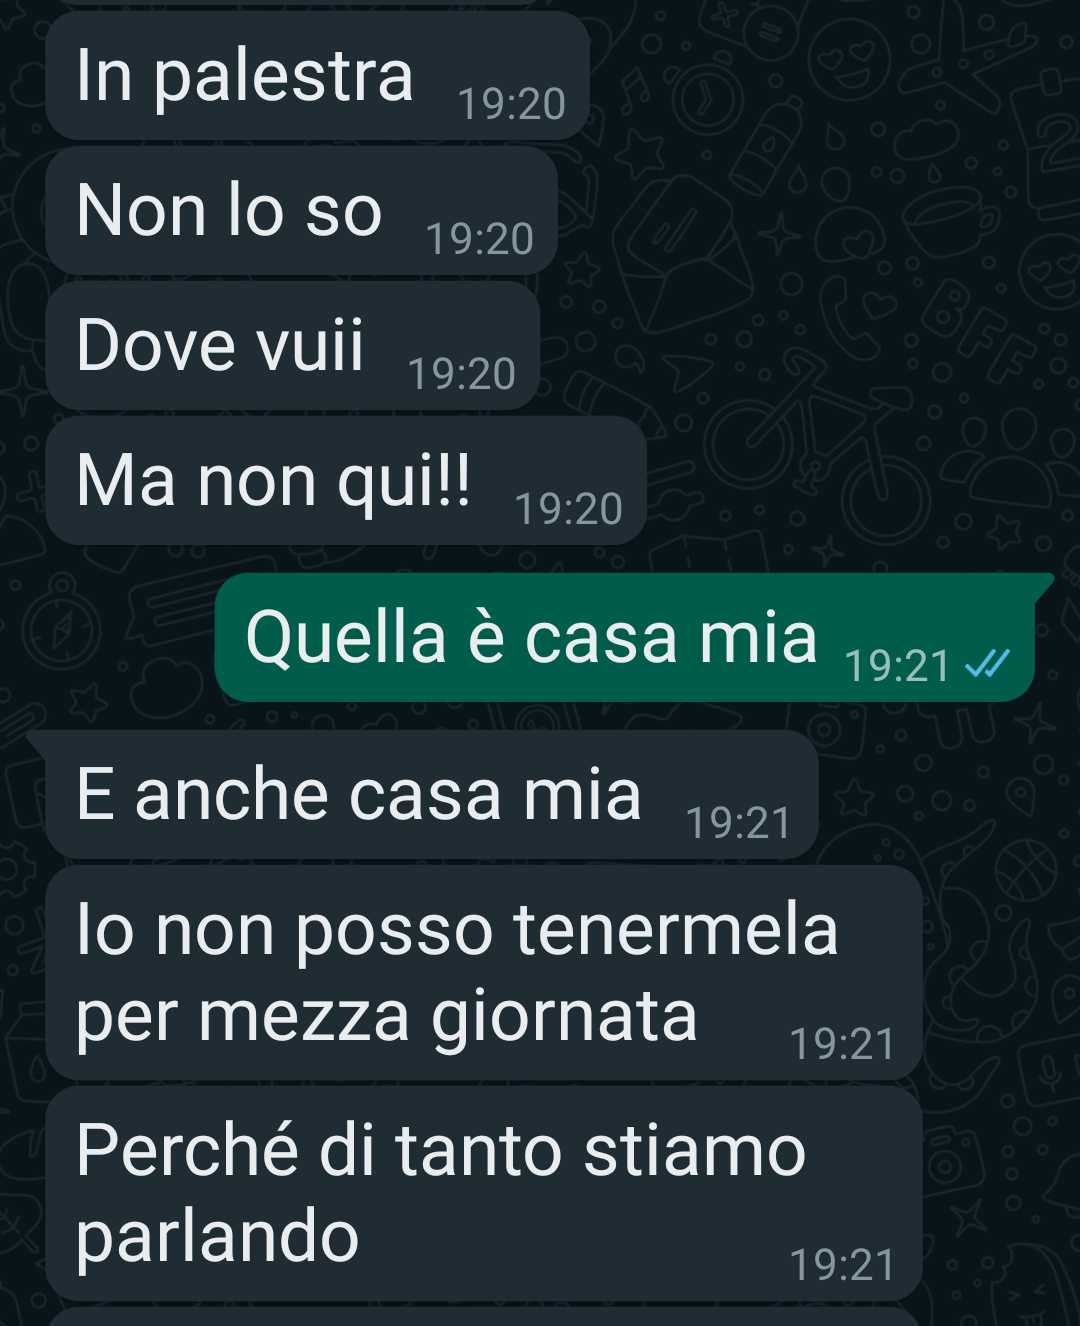Tap the partially visible bubble at the bottom edge
The width and height of the screenshot is (1080, 1326).
pyautogui.click(x=484, y=1316)
